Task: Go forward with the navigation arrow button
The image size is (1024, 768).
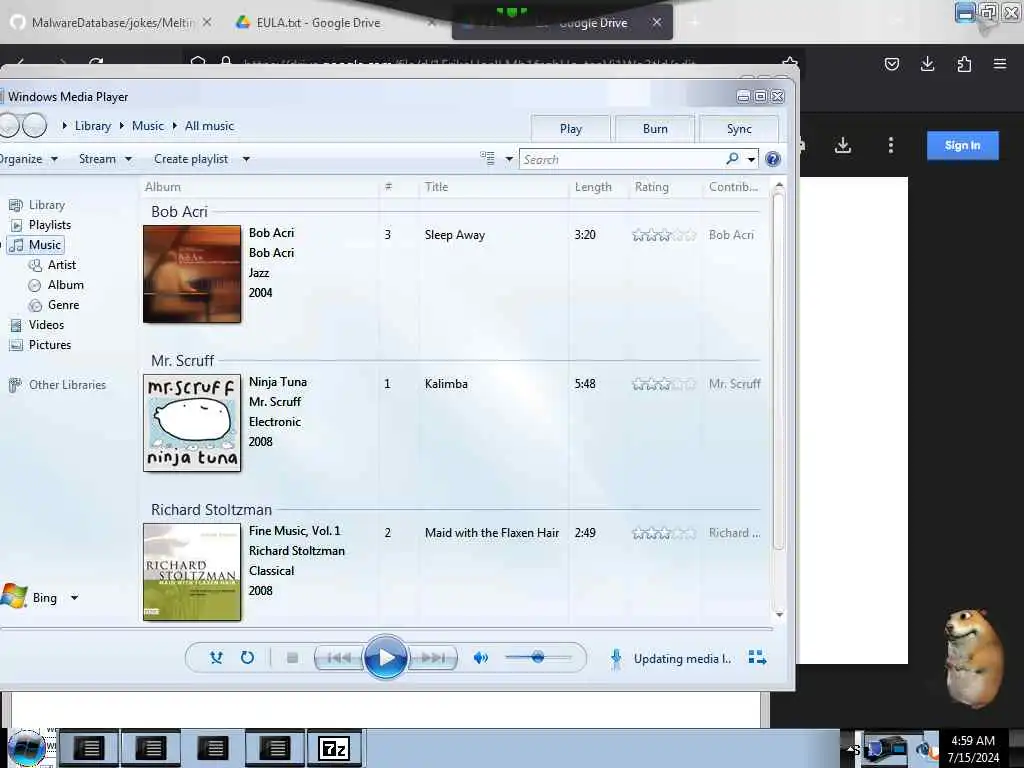Action: click(35, 125)
